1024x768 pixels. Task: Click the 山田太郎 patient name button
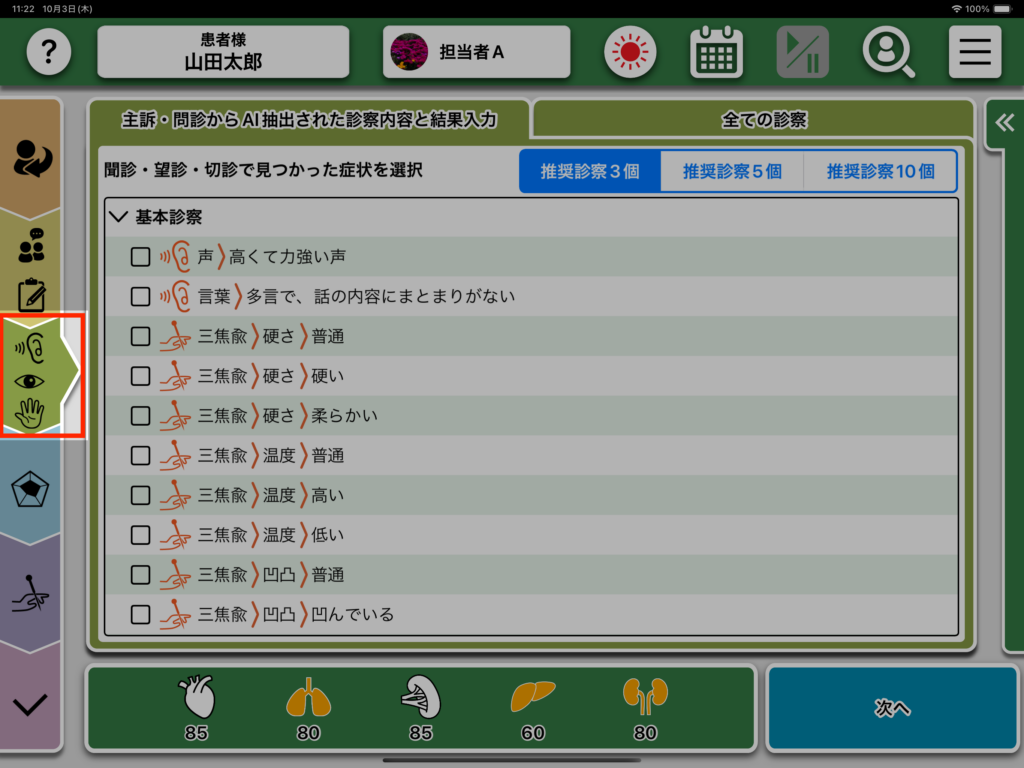tap(223, 52)
